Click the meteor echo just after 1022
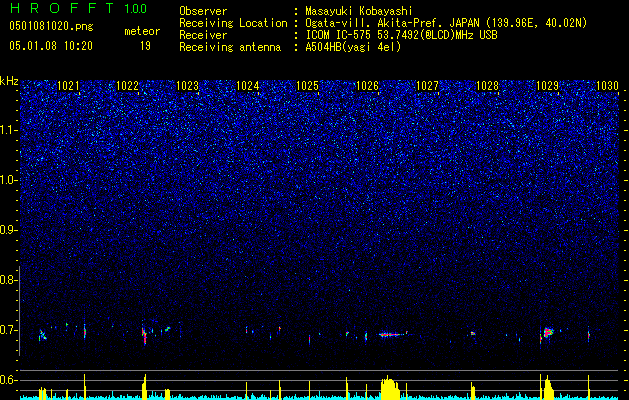629x400 pixels. 144,335
